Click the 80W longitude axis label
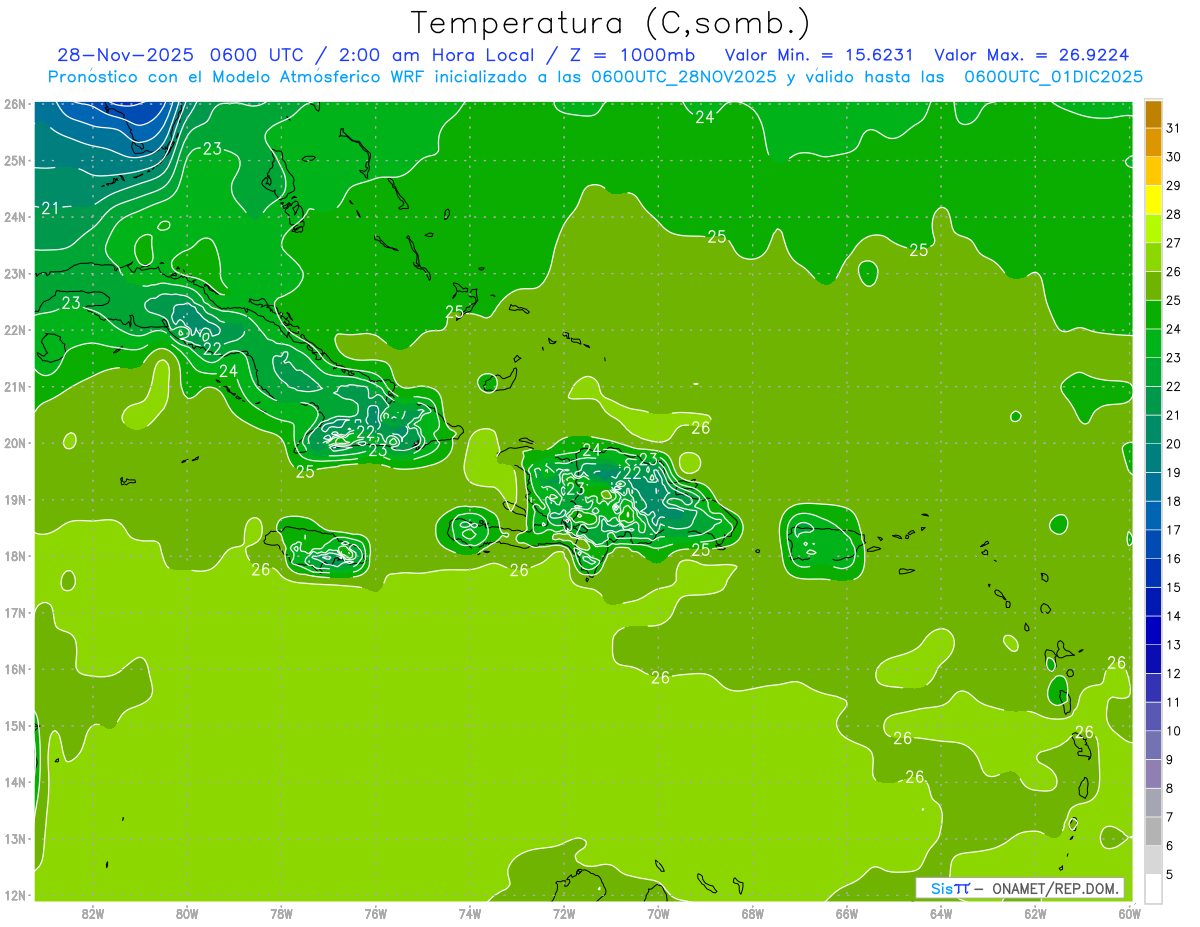Screen dimensions: 1200x927 [187, 913]
